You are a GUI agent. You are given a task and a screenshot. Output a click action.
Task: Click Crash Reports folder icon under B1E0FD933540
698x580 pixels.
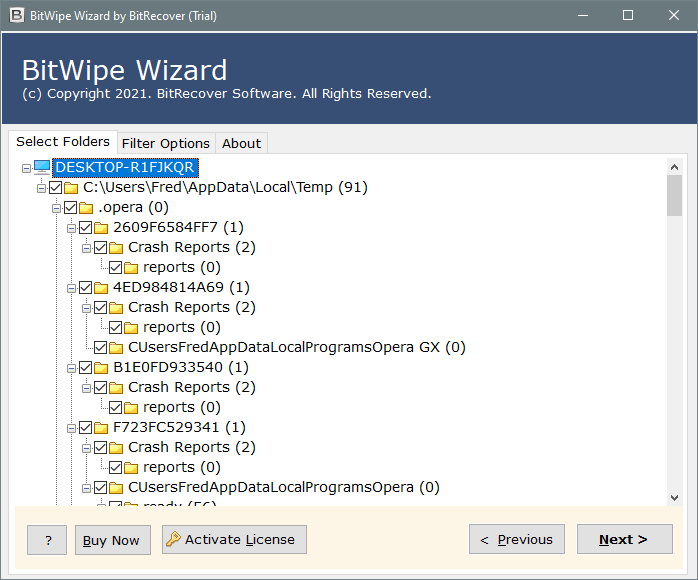click(x=116, y=388)
